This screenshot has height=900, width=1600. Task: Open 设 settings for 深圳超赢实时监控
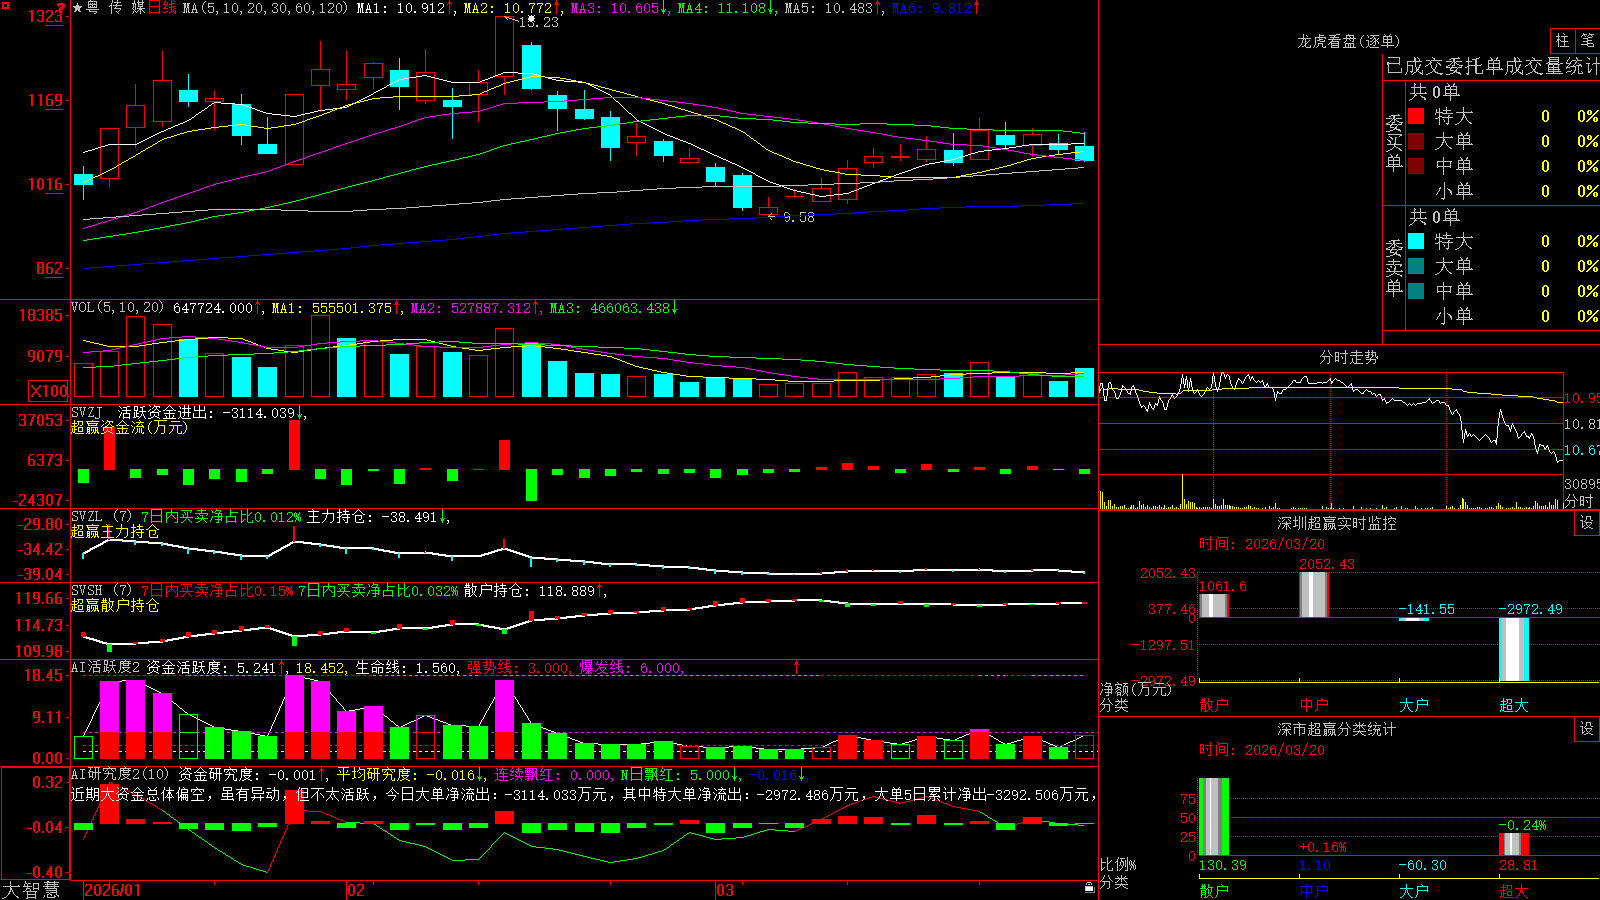pyautogui.click(x=1587, y=523)
